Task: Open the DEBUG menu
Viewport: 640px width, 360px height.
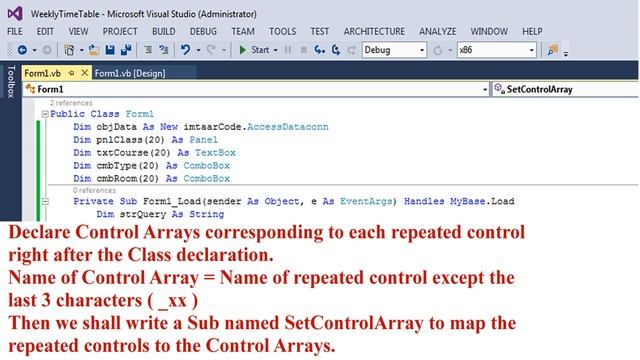Action: 203,31
